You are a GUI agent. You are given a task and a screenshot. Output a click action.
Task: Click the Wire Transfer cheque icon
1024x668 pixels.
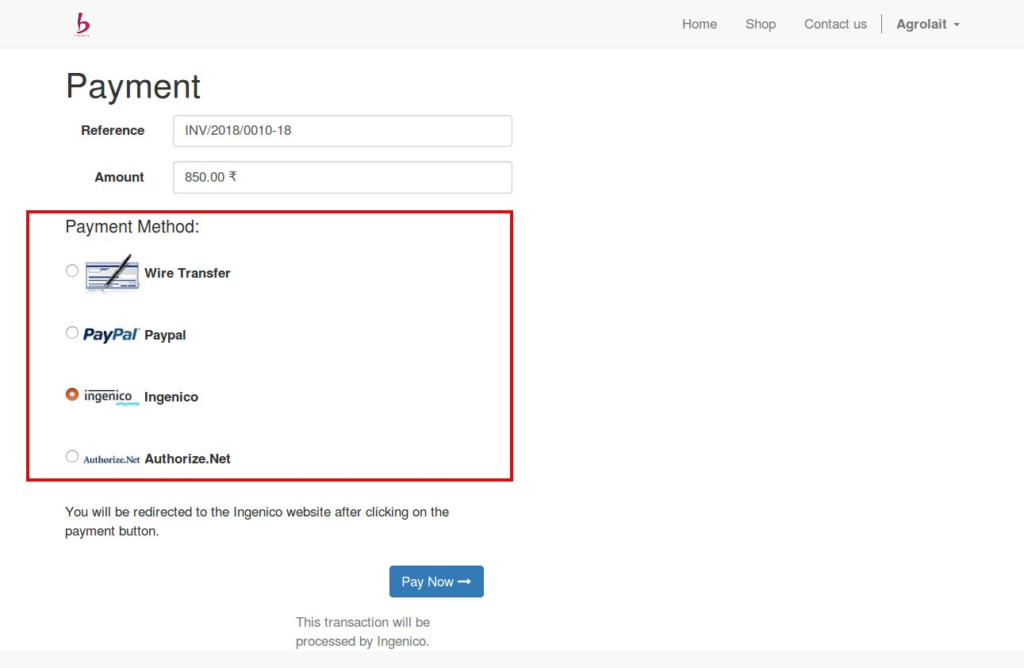[112, 273]
